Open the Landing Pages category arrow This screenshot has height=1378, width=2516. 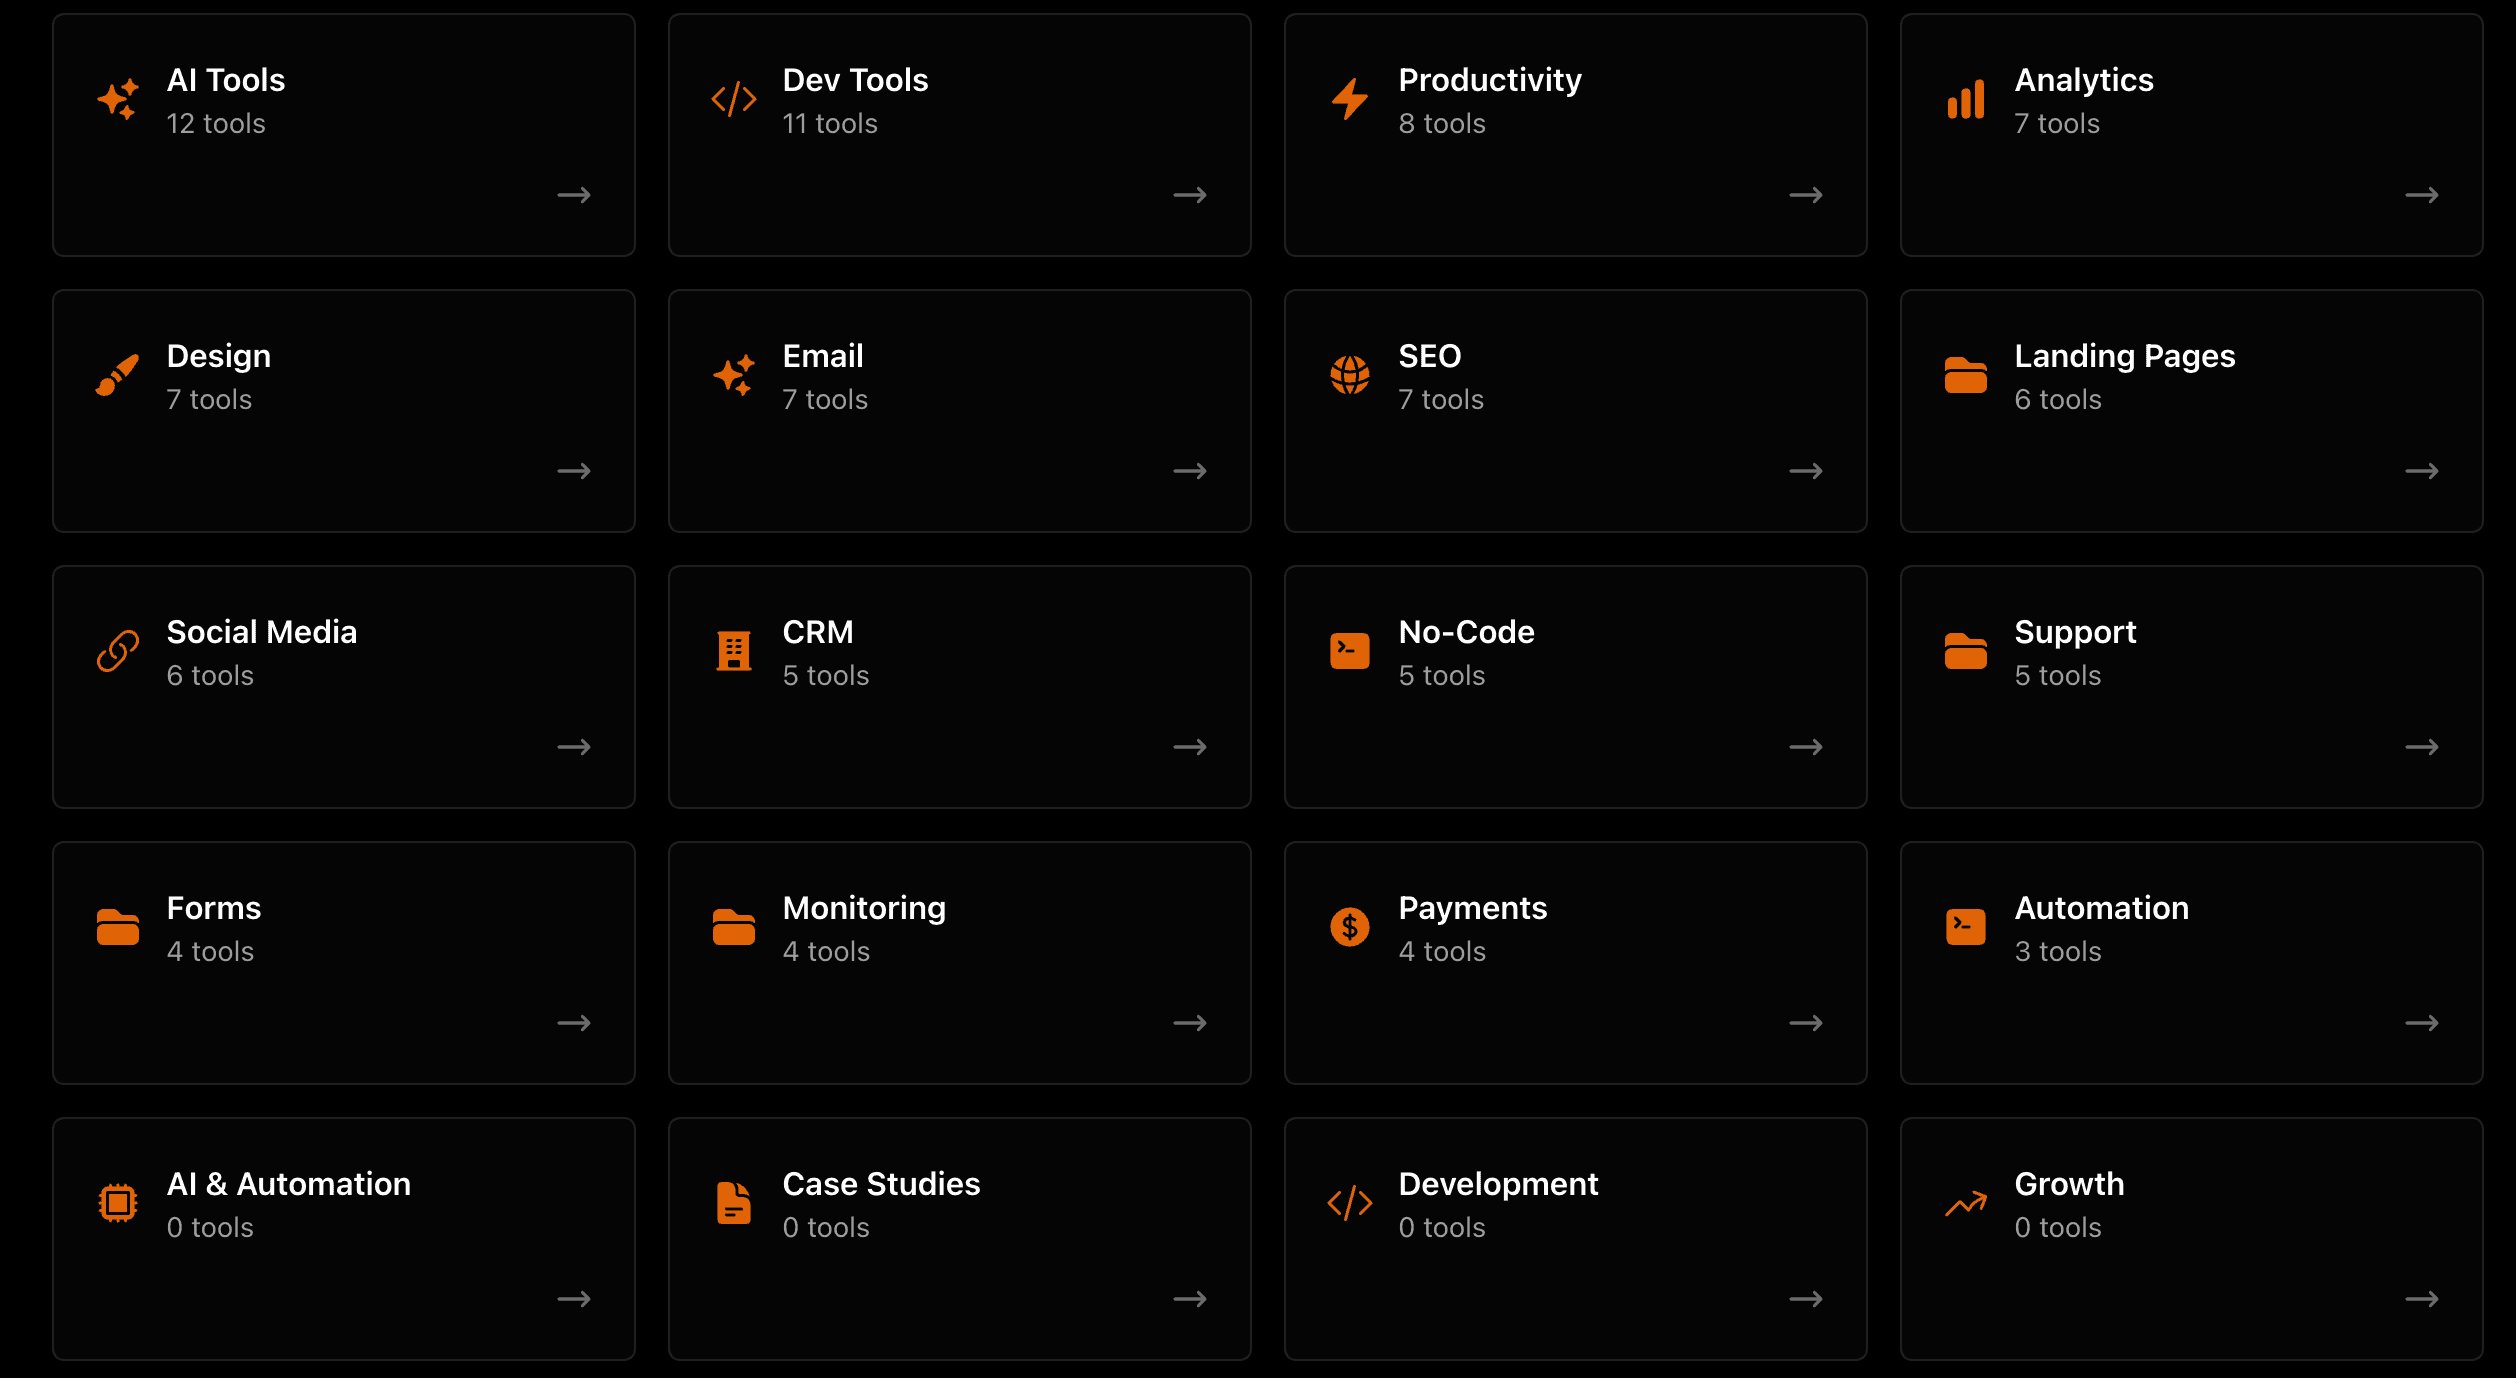(2422, 471)
